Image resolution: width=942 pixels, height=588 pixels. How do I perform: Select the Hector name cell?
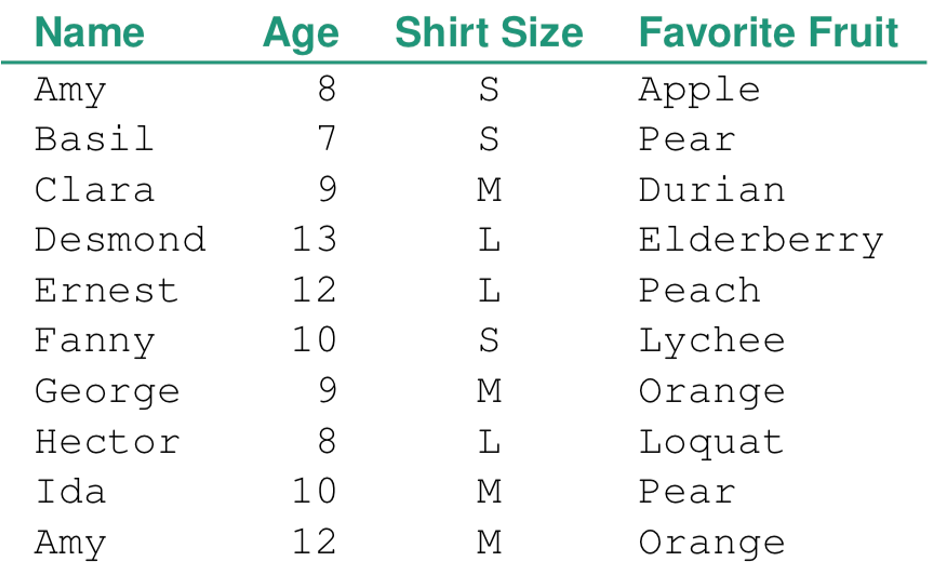coord(107,442)
